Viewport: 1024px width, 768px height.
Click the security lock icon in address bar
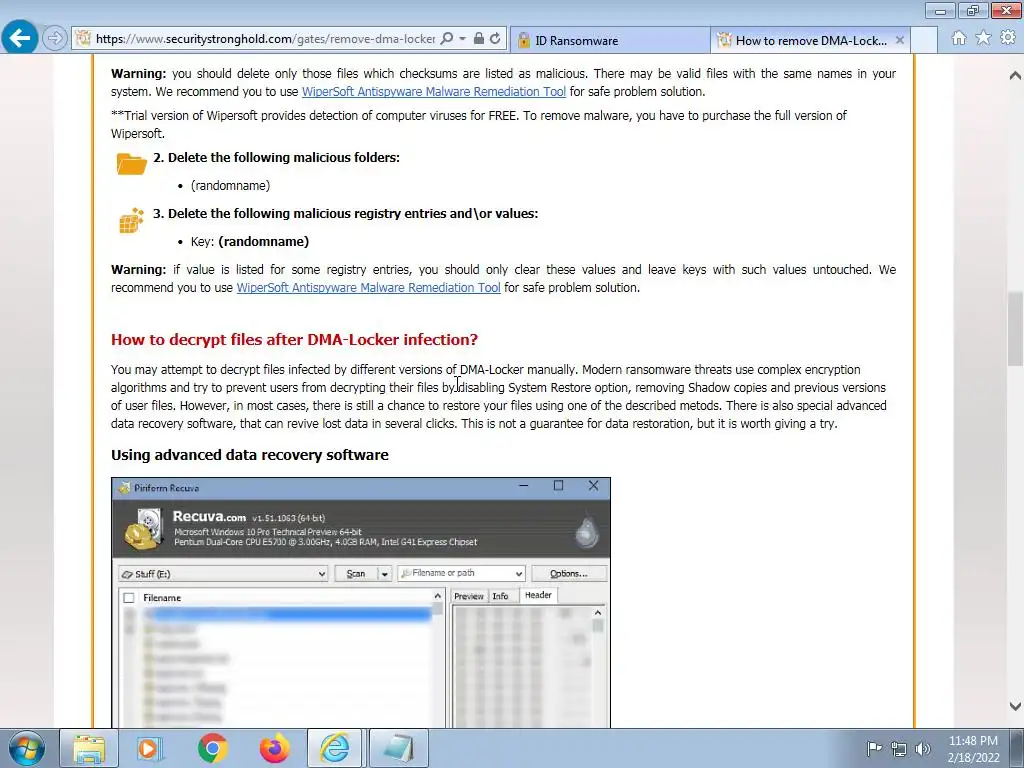coord(479,39)
